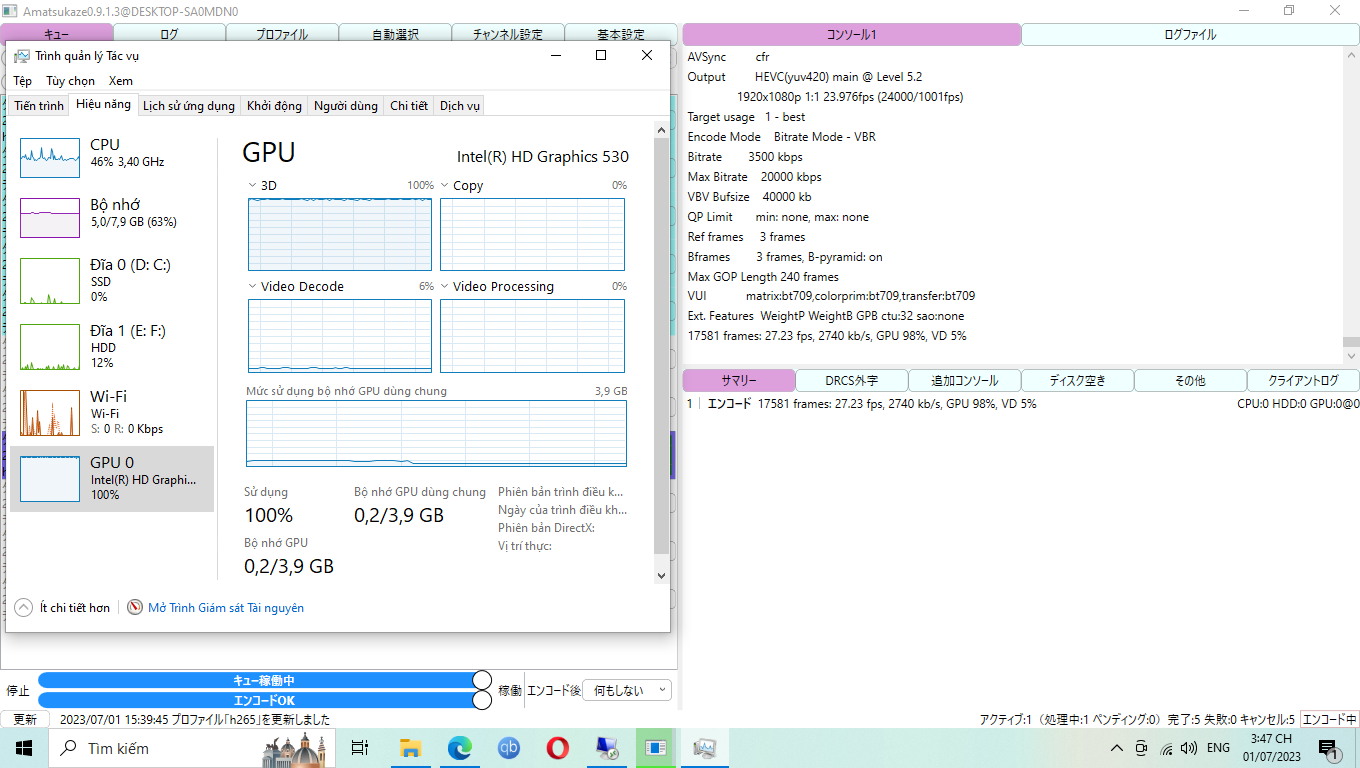This screenshot has height=768, width=1360.
Task: Toggle the エンコードOK switch
Action: click(264, 700)
